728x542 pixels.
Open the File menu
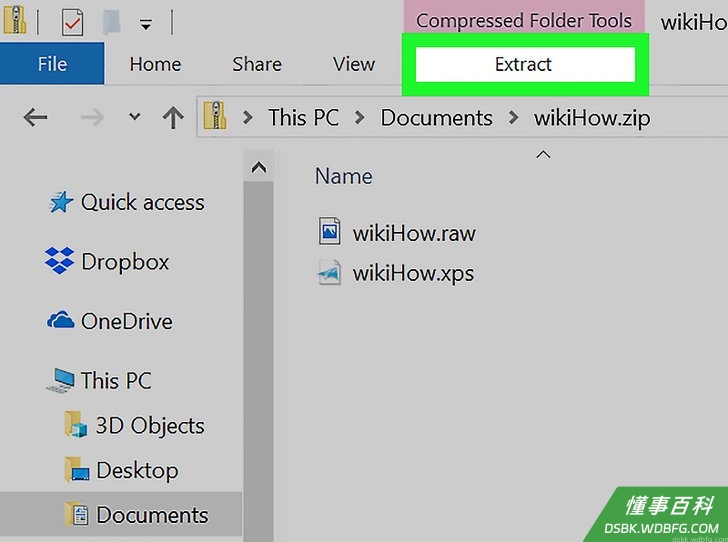pyautogui.click(x=52, y=64)
